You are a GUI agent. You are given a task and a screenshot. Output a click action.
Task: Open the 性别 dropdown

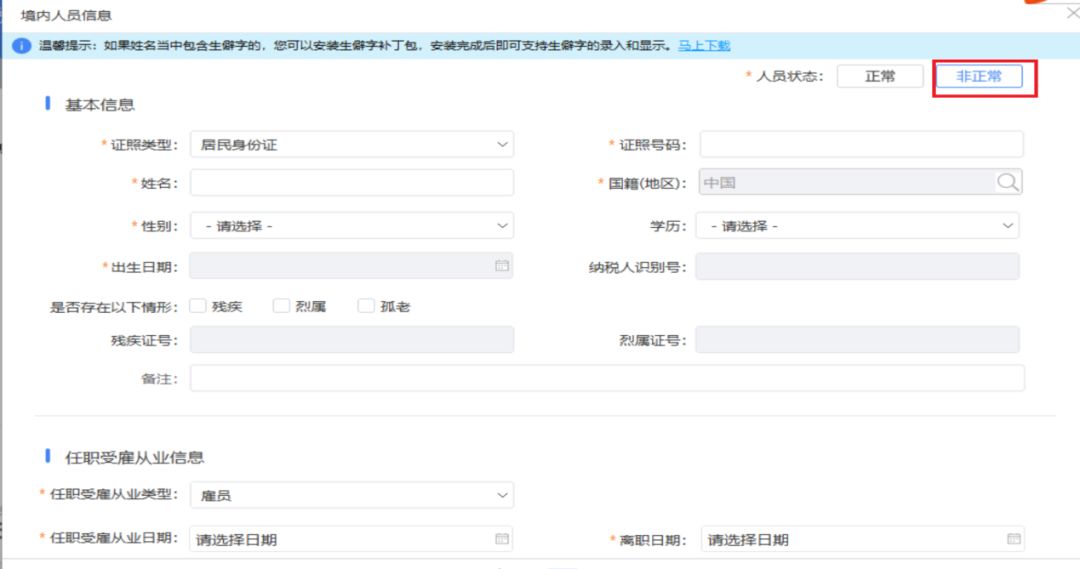tap(352, 226)
